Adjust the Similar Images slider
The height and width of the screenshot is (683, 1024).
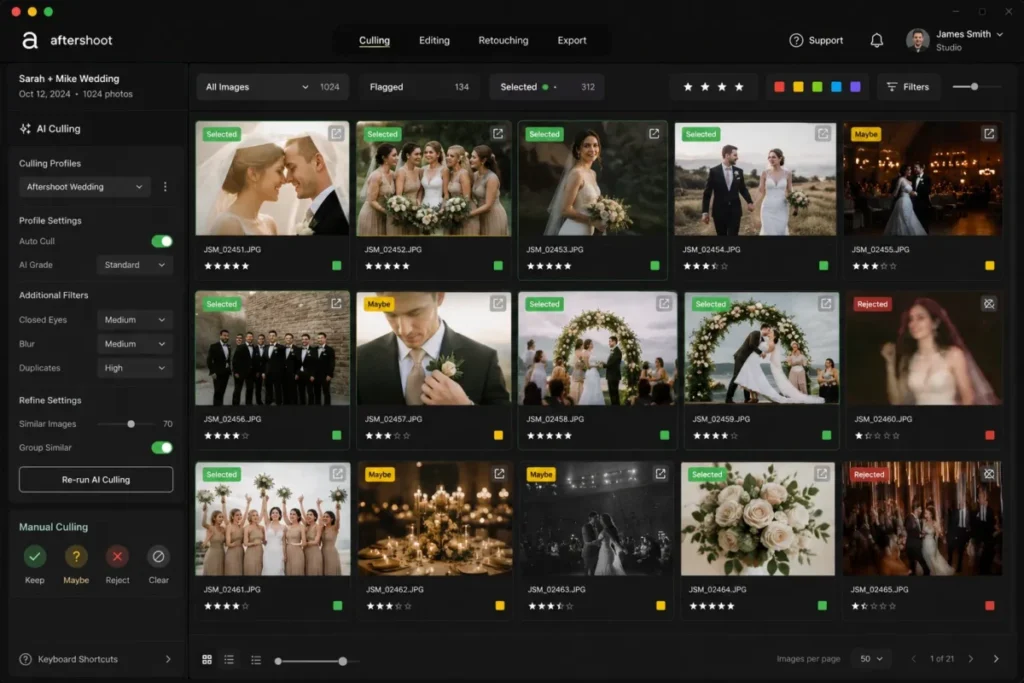click(131, 424)
